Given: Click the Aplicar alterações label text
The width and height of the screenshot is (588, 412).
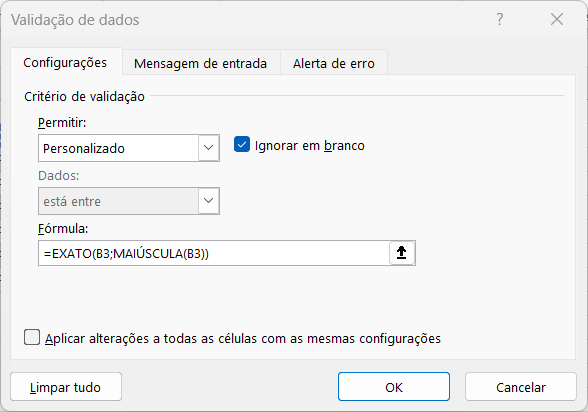Looking at the screenshot, I should pyautogui.click(x=243, y=339).
